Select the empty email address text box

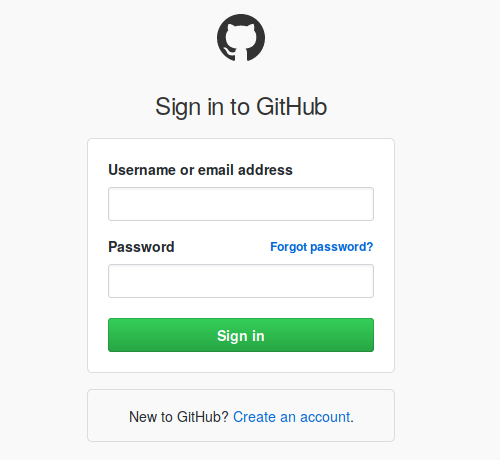[x=241, y=204]
